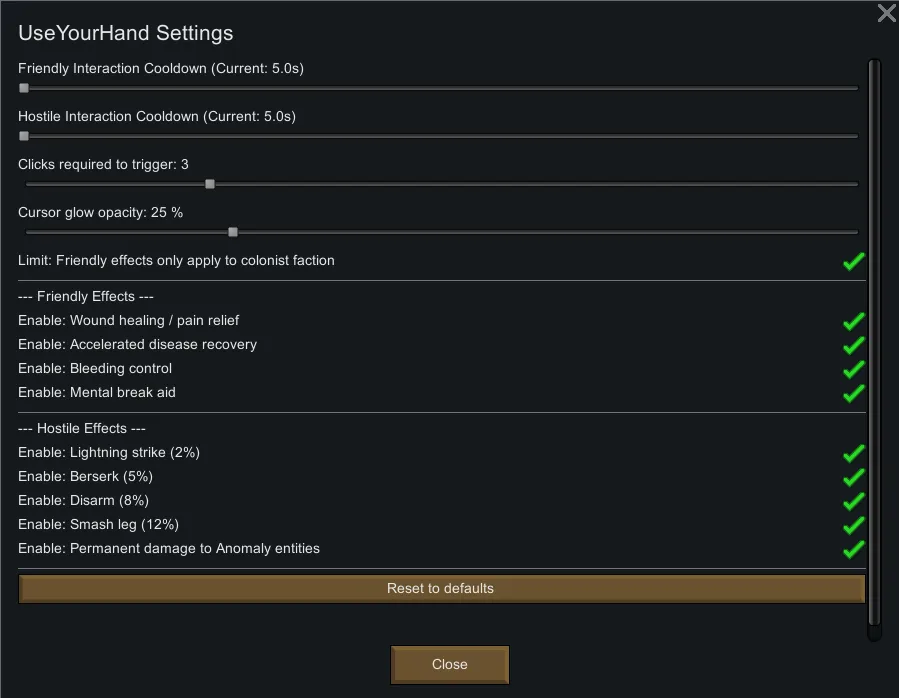The height and width of the screenshot is (698, 899).
Task: Click the Cursor glow opacity slider handle
Action: 233,232
